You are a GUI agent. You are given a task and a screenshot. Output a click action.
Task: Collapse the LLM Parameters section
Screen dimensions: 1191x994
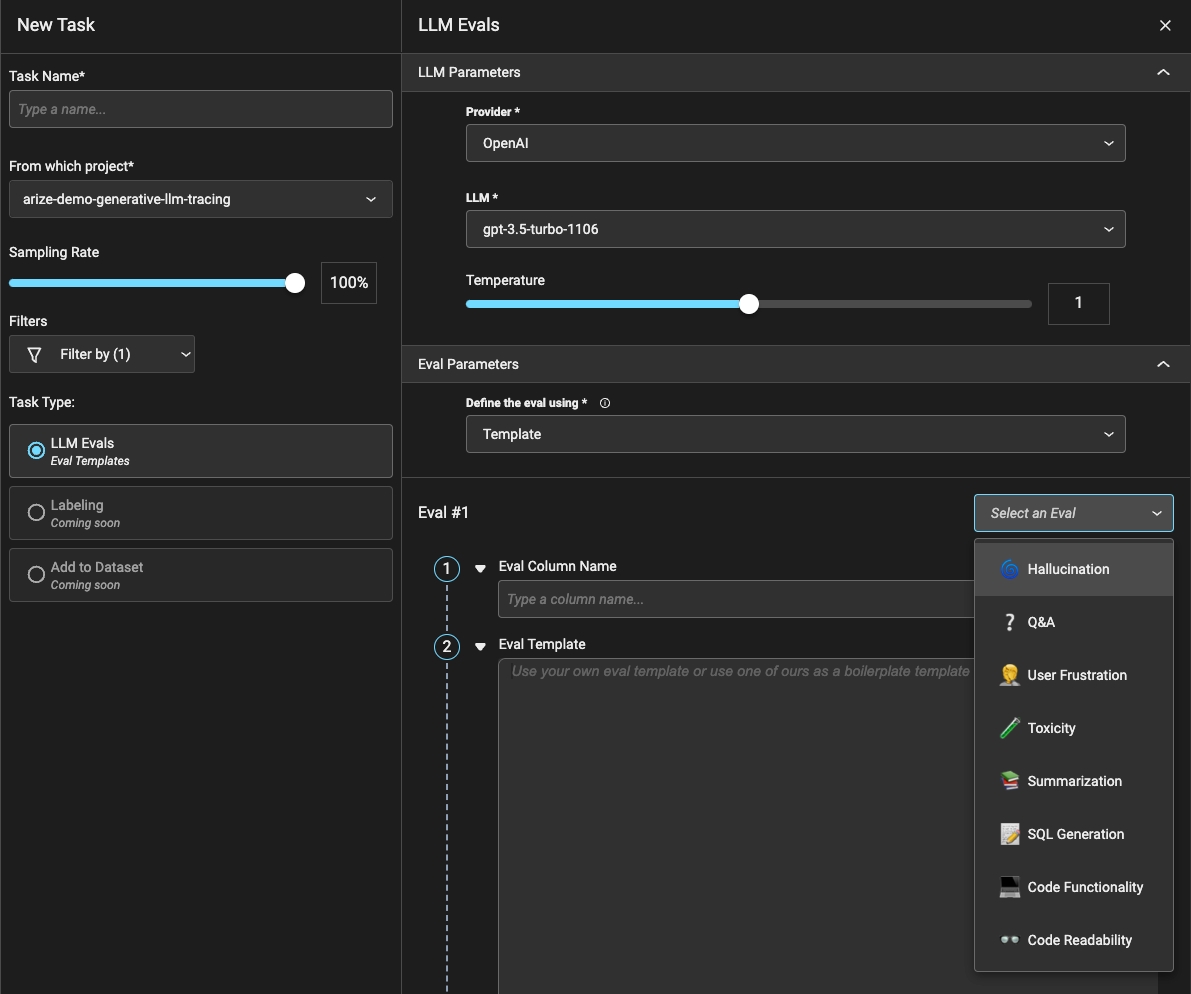(1162, 72)
